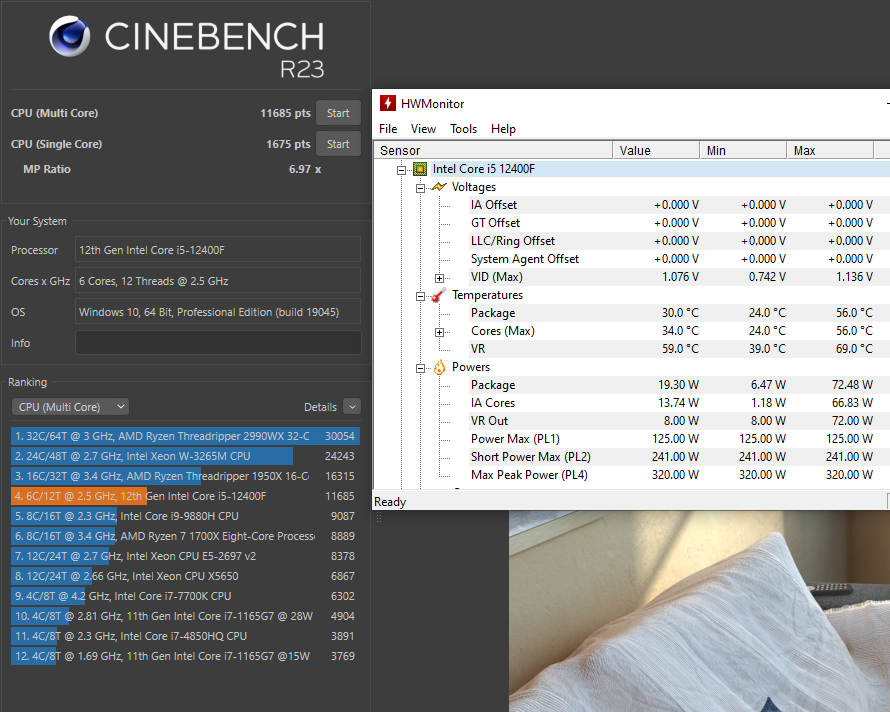This screenshot has height=712, width=890.
Task: Click the Processor field showing i5-12400F
Action: tap(218, 250)
